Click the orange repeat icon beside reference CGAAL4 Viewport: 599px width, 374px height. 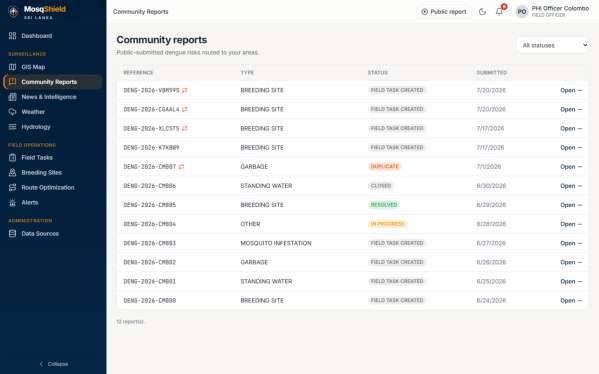tap(185, 109)
